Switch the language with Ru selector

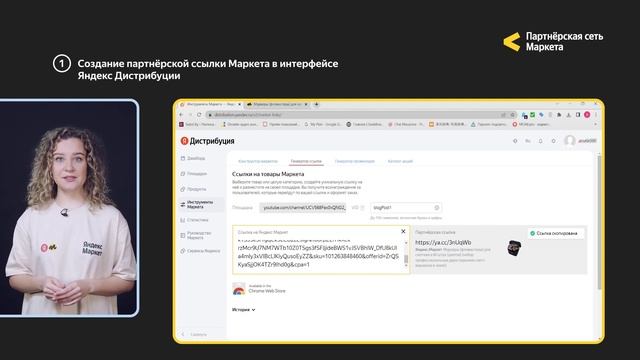tap(528, 141)
